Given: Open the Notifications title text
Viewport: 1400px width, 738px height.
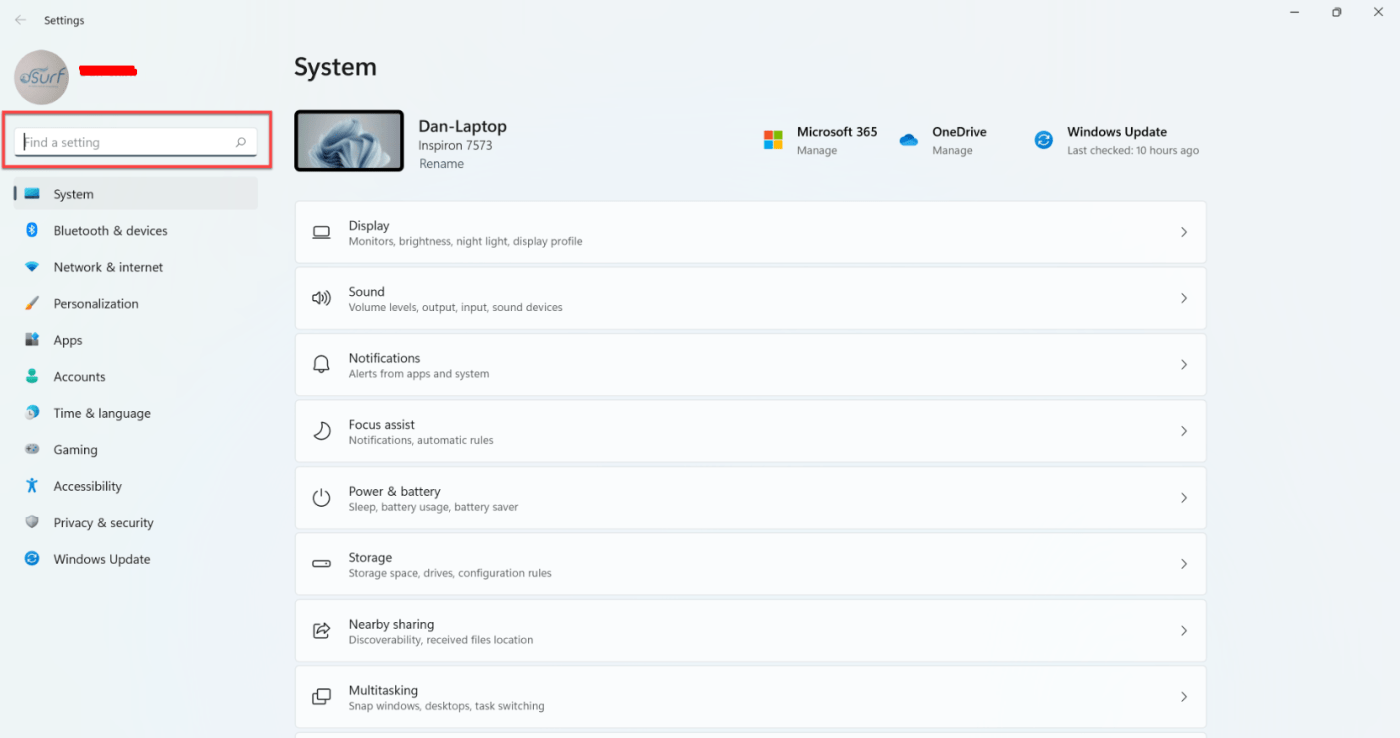Looking at the screenshot, I should [x=385, y=358].
